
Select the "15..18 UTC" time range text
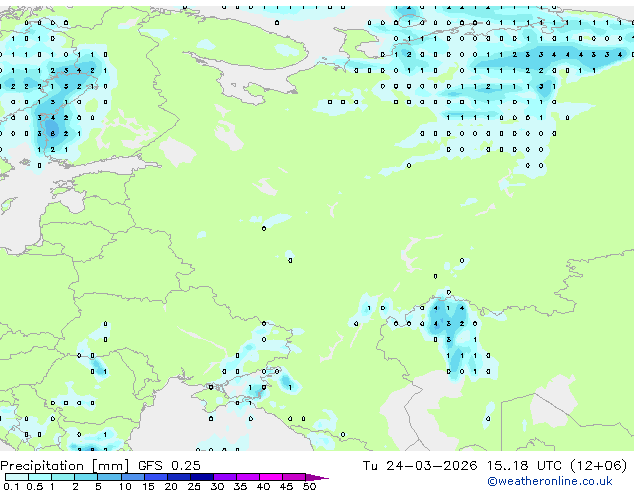click(525, 466)
